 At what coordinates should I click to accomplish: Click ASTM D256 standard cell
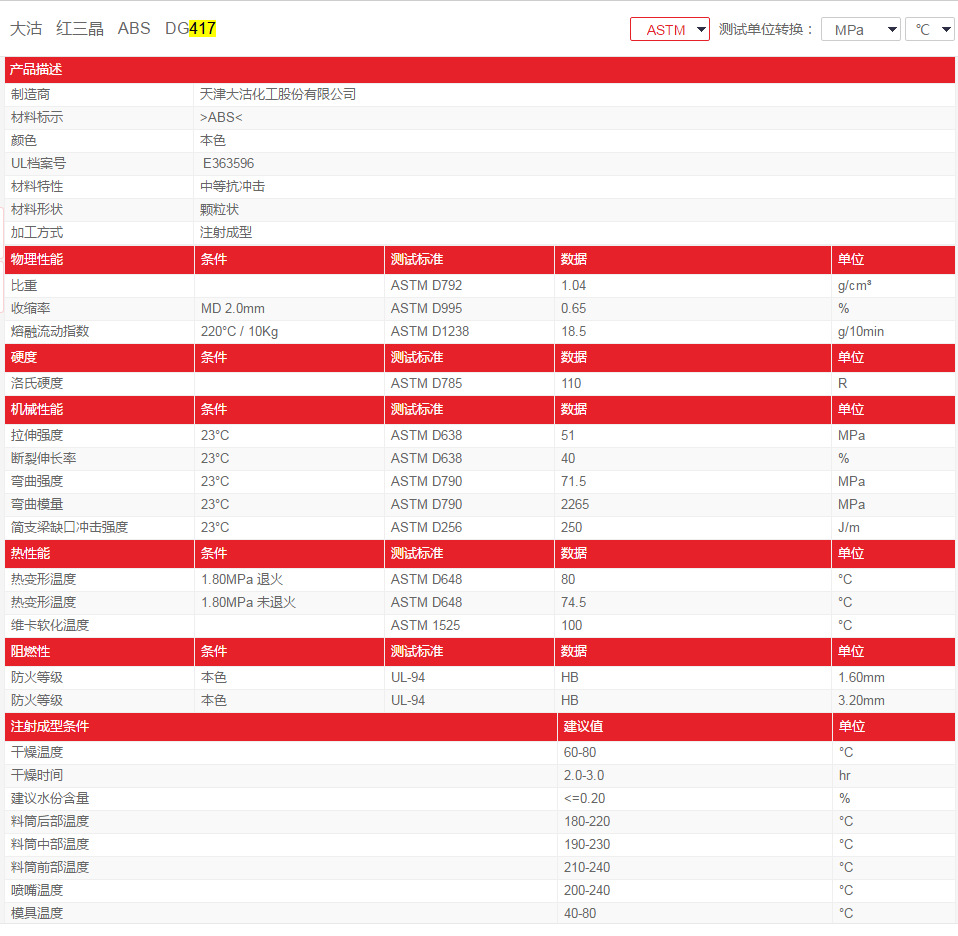[x=426, y=527]
